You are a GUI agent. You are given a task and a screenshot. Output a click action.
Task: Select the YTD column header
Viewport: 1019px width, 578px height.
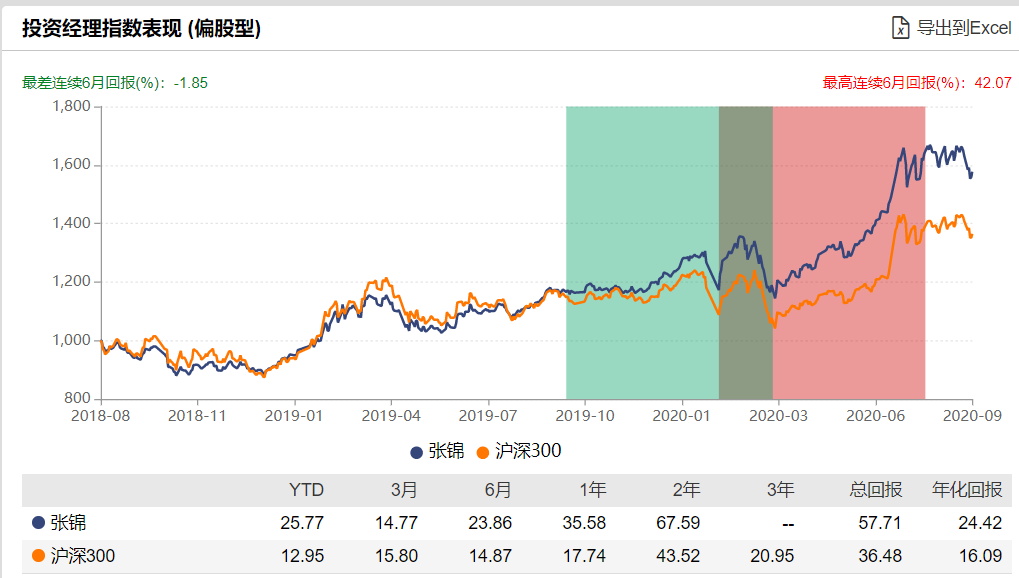point(306,490)
